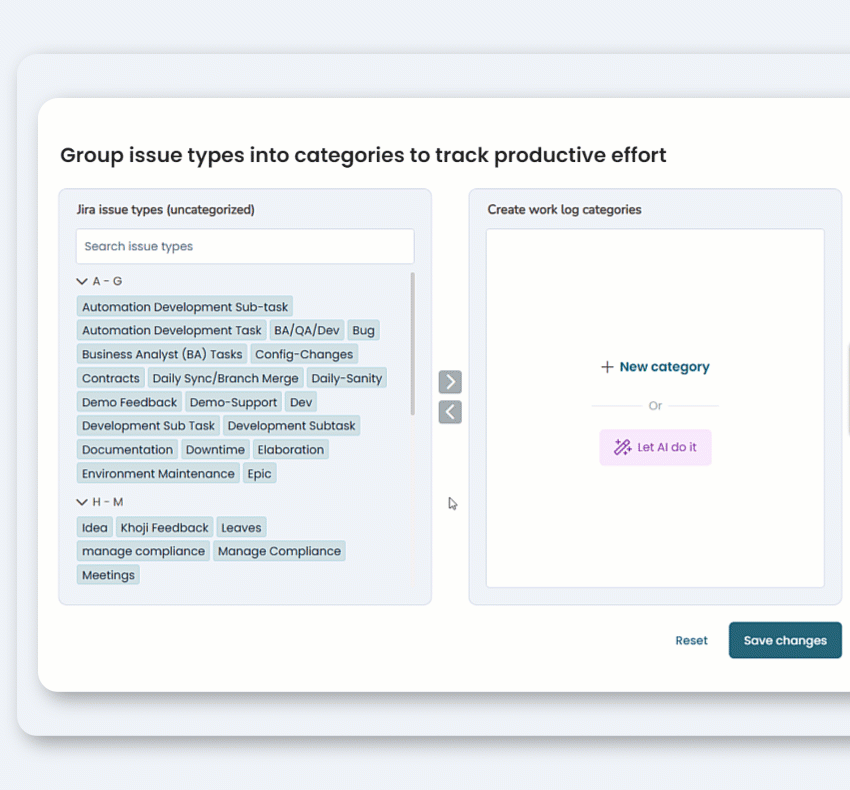Click Let AI do it button

click(655, 447)
